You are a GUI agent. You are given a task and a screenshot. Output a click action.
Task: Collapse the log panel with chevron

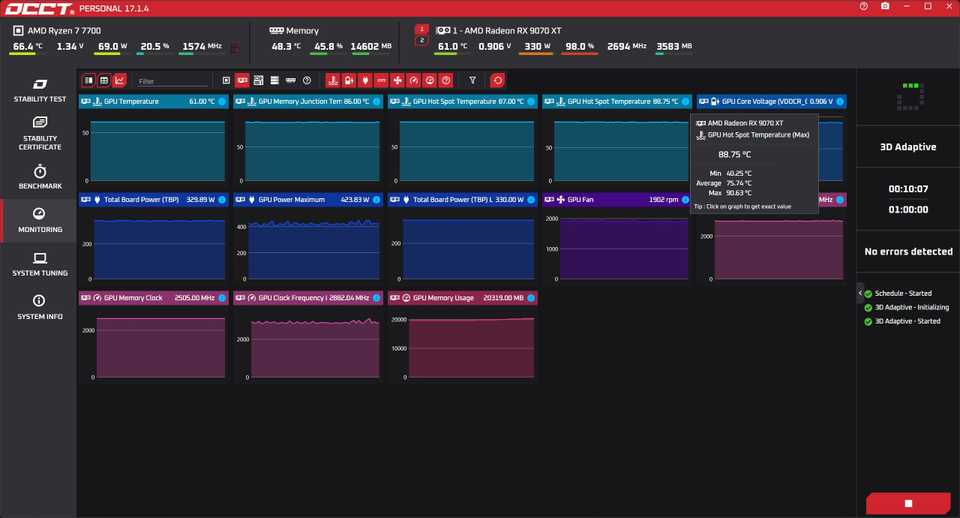click(x=860, y=293)
